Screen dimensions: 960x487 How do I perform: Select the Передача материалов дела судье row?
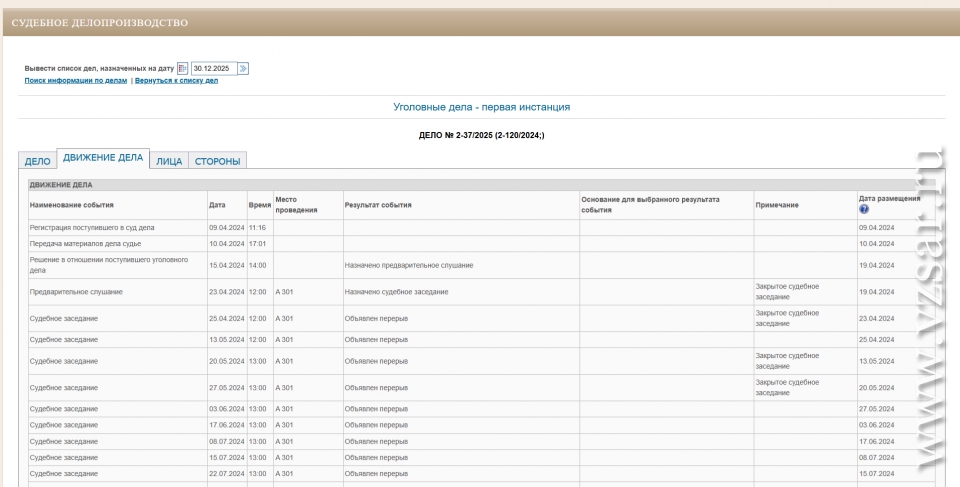coord(87,243)
